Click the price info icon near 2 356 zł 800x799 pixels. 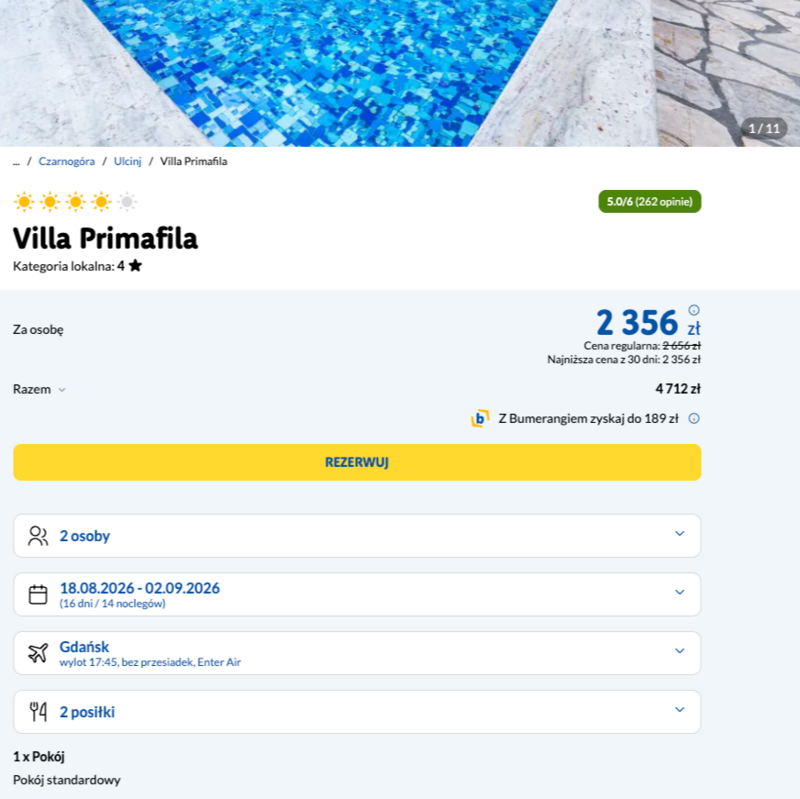click(694, 310)
